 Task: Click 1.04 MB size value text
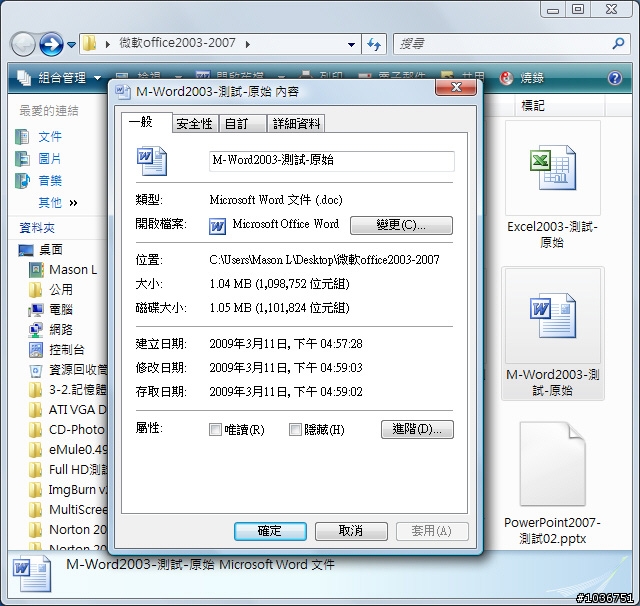pyautogui.click(x=279, y=284)
